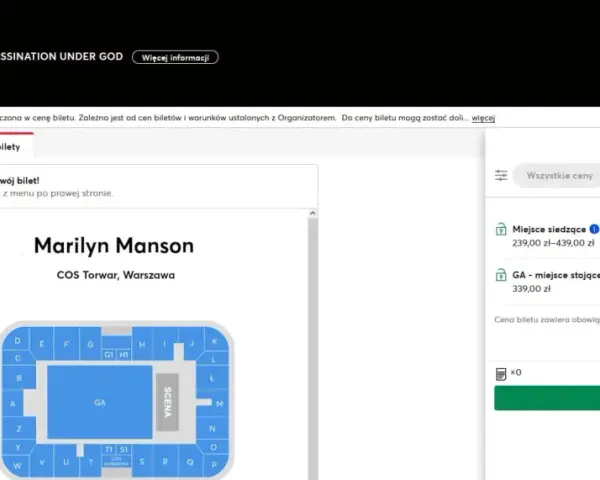Select section D on the seat map

coord(16,340)
